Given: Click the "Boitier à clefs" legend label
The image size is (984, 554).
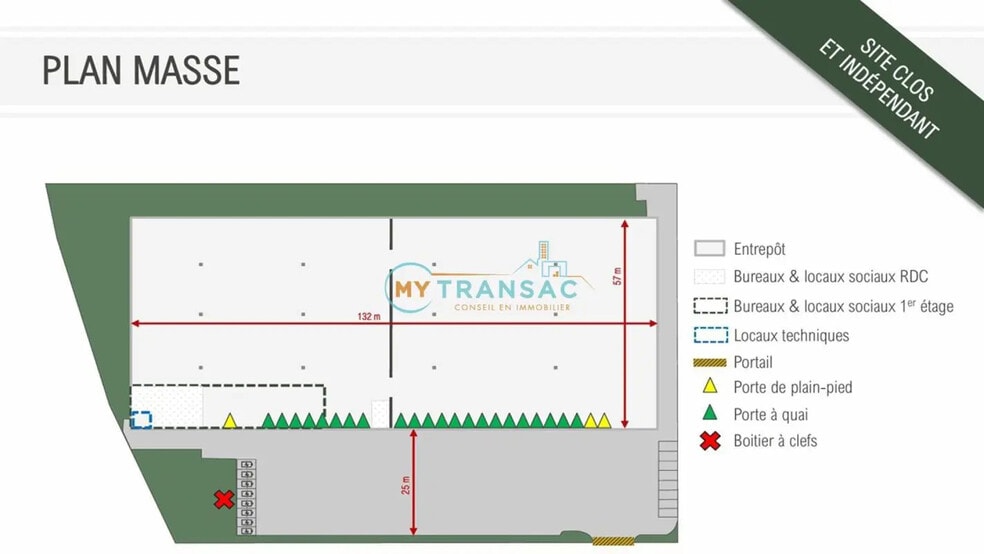Looking at the screenshot, I should click(x=775, y=440).
